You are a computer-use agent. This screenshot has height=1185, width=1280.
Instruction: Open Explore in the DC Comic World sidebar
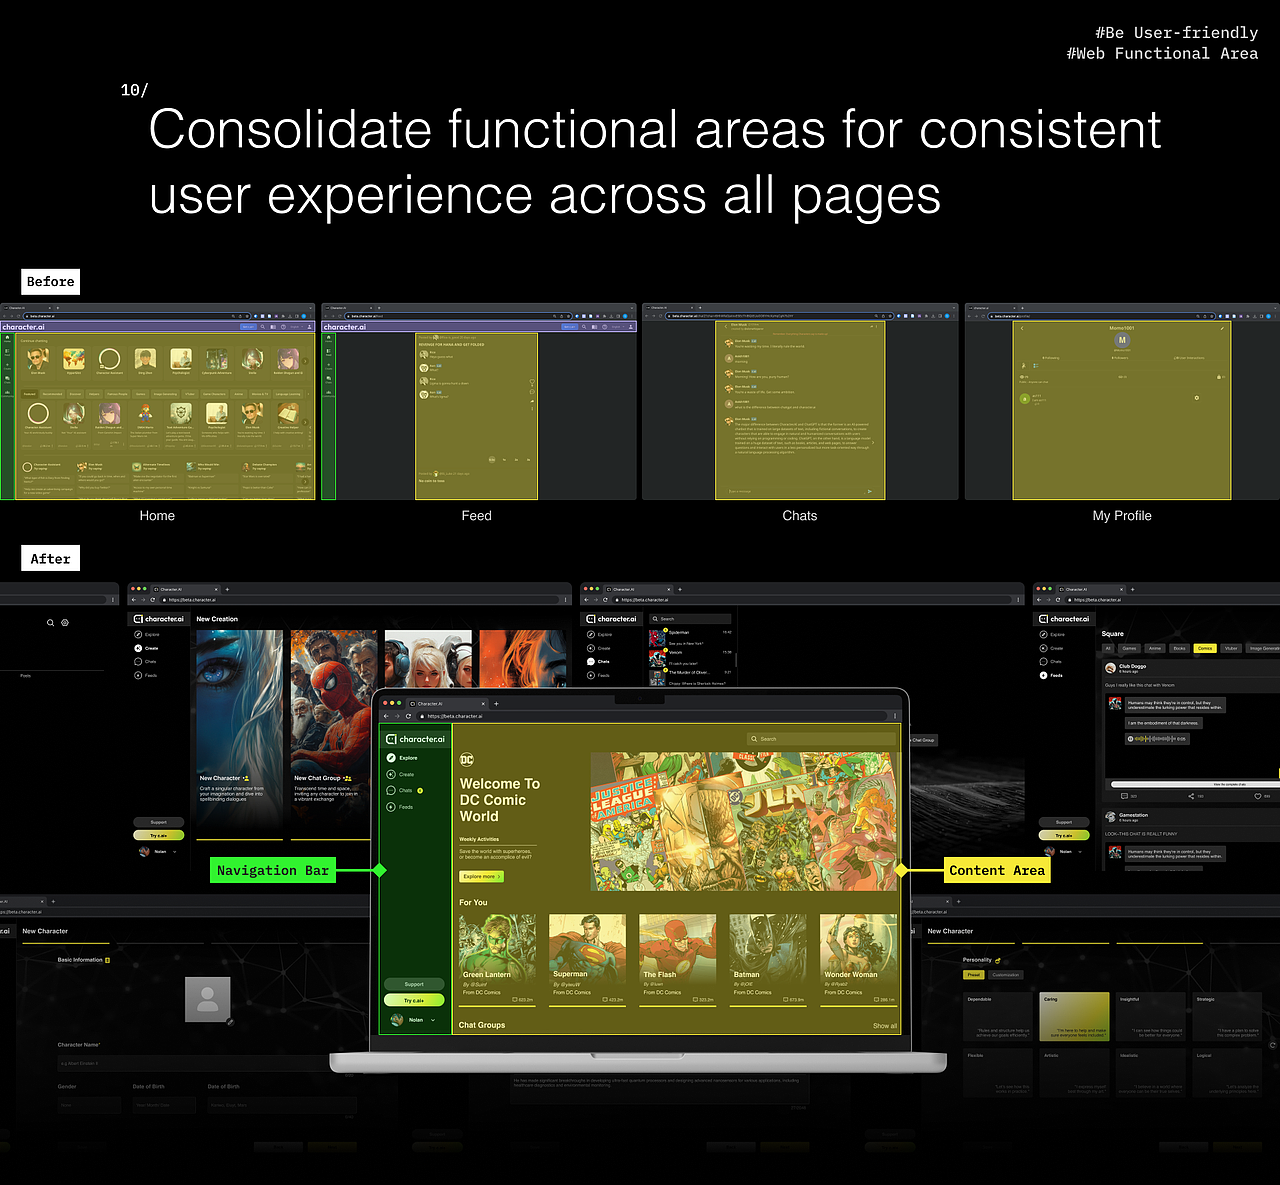click(402, 758)
